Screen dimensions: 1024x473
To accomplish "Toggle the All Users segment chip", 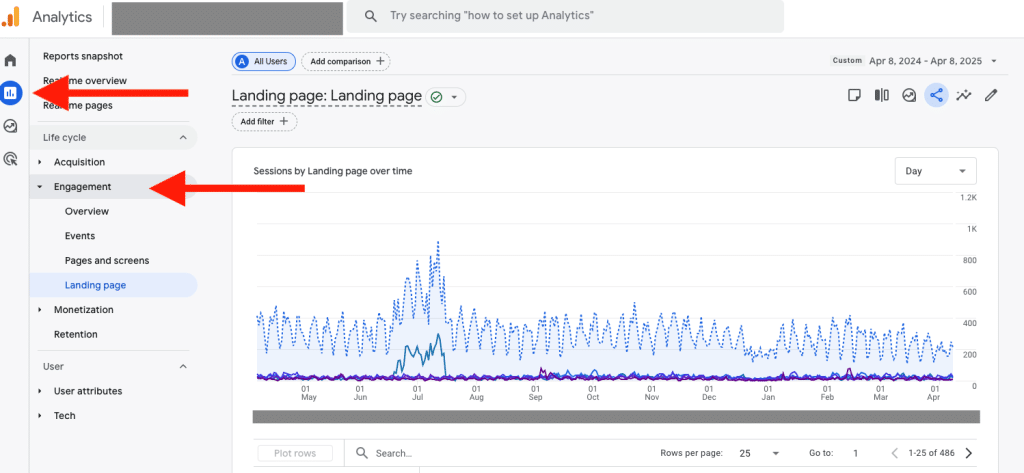I will [x=262, y=61].
